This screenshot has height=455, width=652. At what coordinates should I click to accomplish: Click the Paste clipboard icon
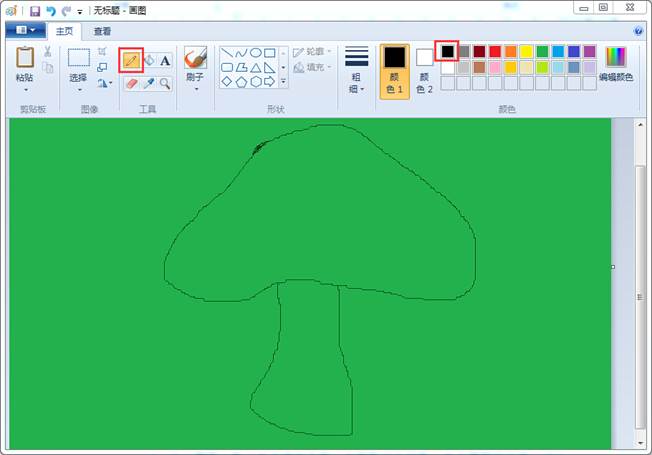(25, 57)
